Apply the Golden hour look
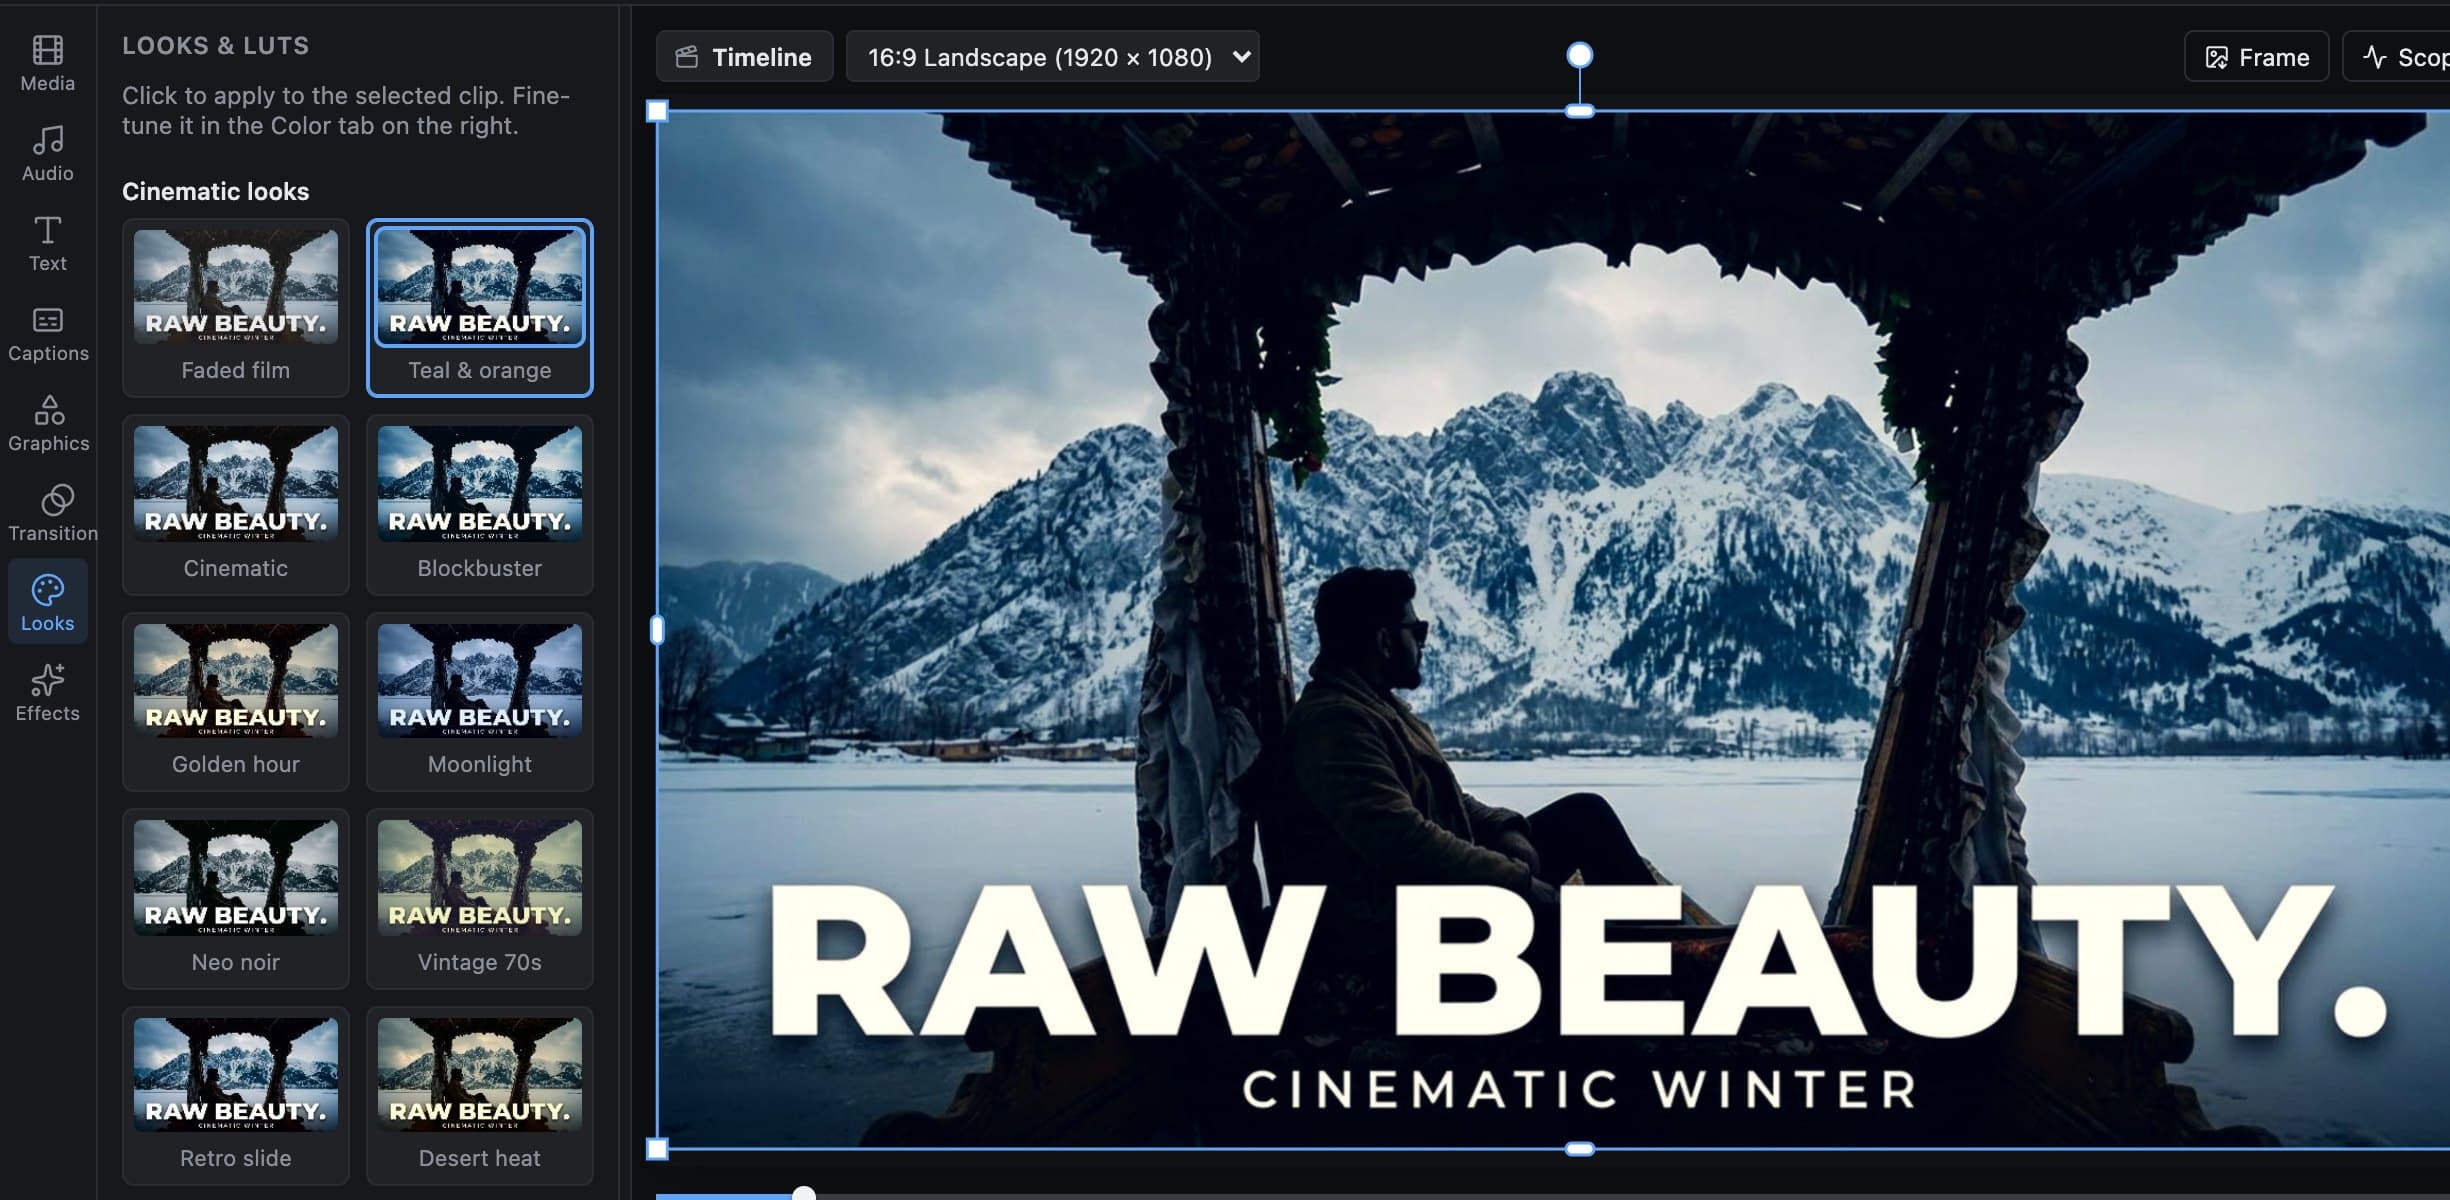The height and width of the screenshot is (1200, 2450). pos(236,702)
